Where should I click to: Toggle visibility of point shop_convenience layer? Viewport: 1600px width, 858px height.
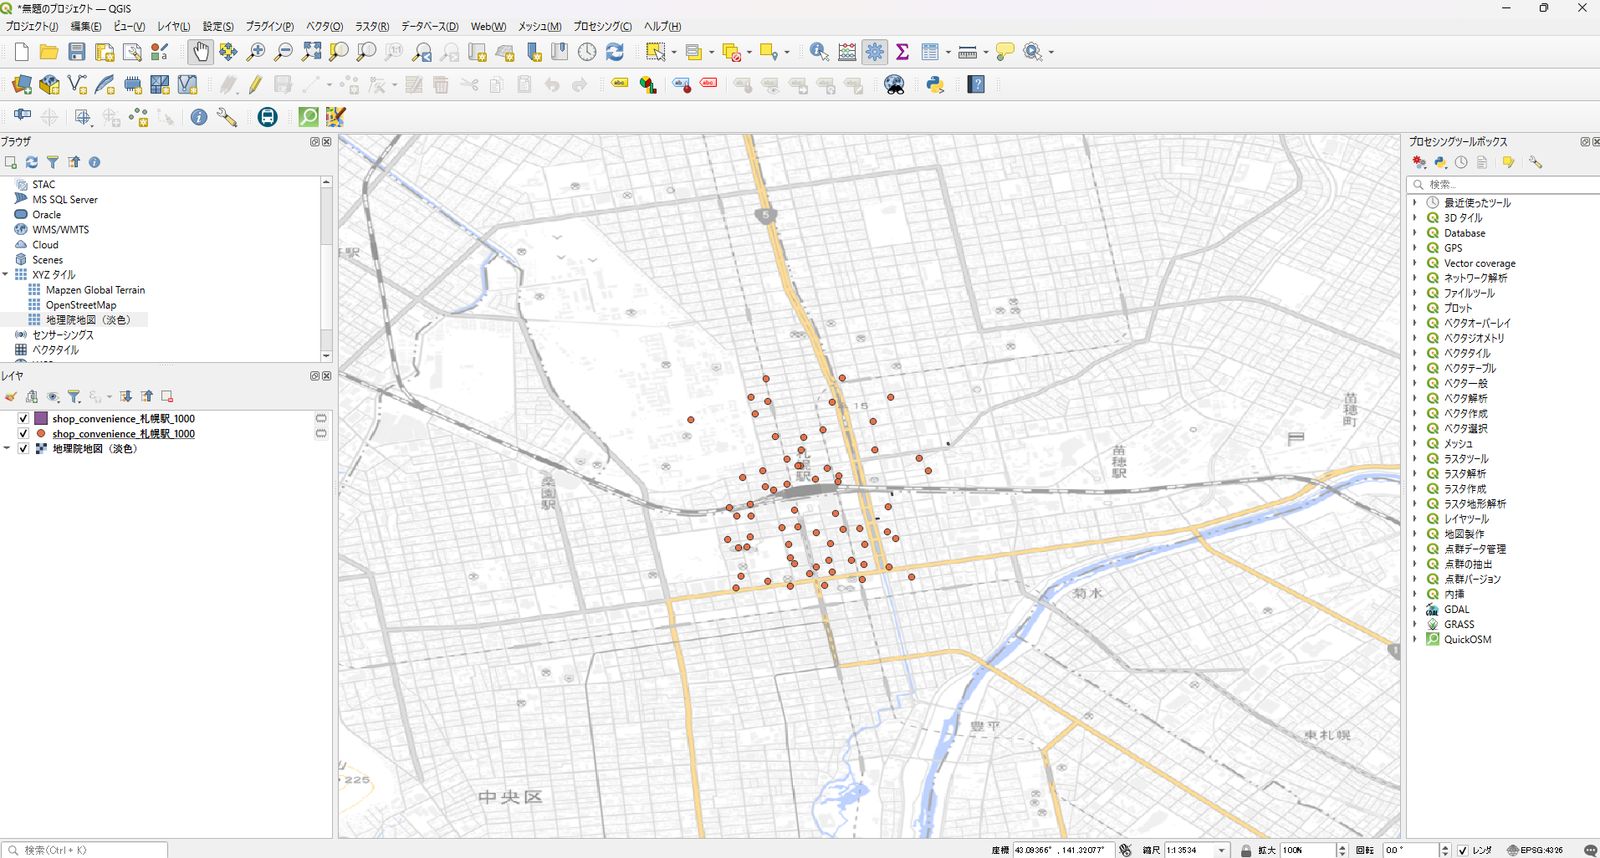[x=23, y=434]
